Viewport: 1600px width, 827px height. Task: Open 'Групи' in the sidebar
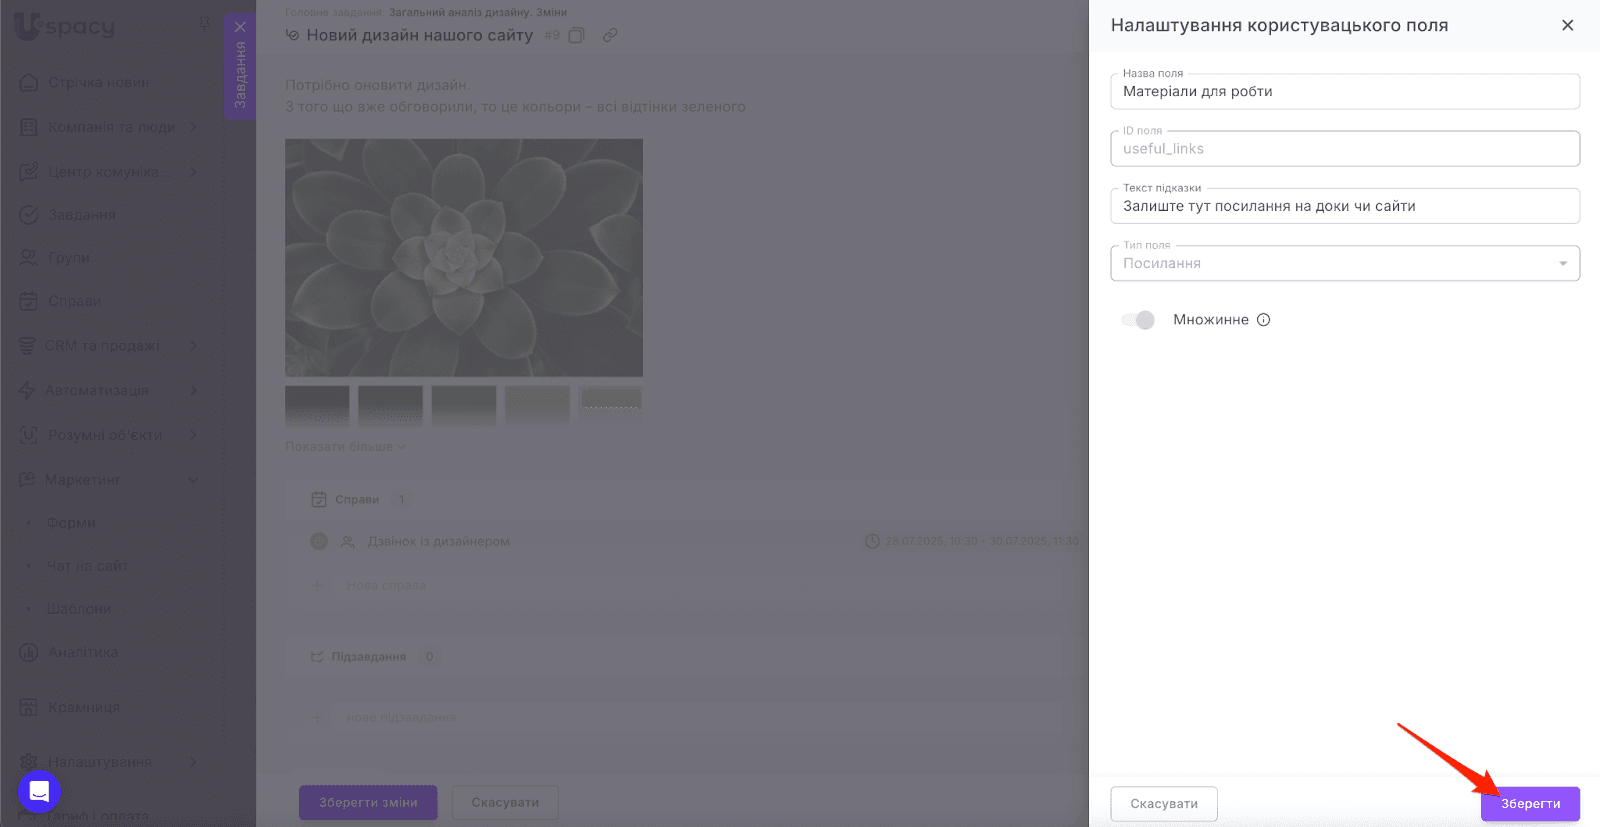pos(69,258)
